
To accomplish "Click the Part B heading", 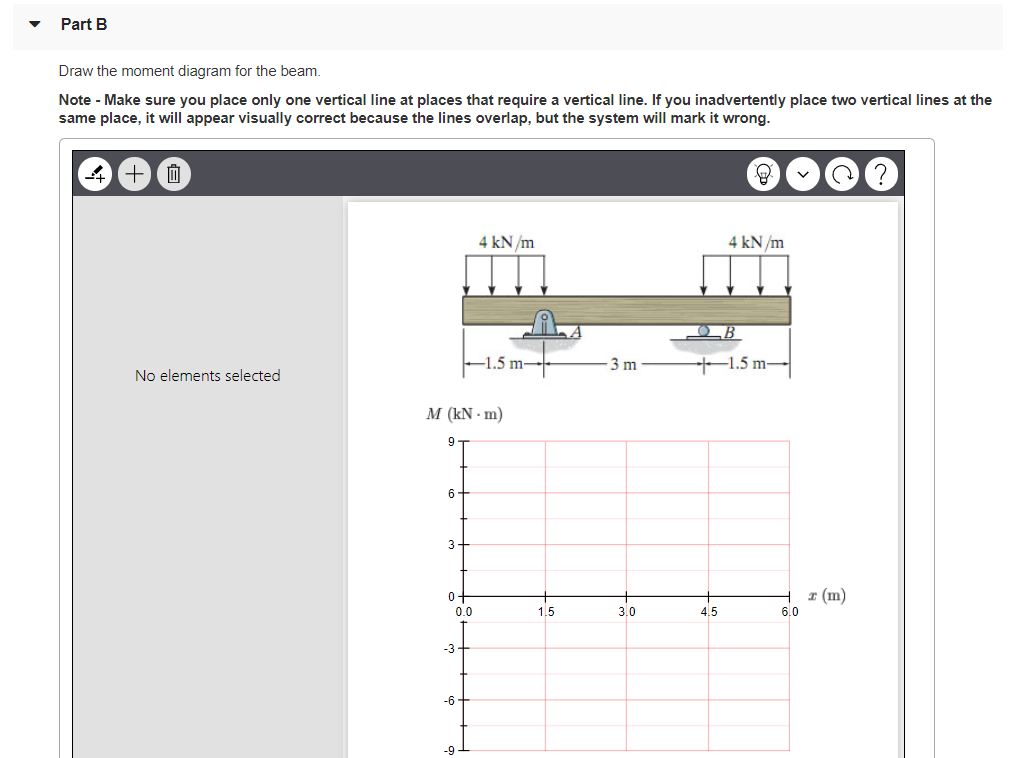I will [x=84, y=24].
